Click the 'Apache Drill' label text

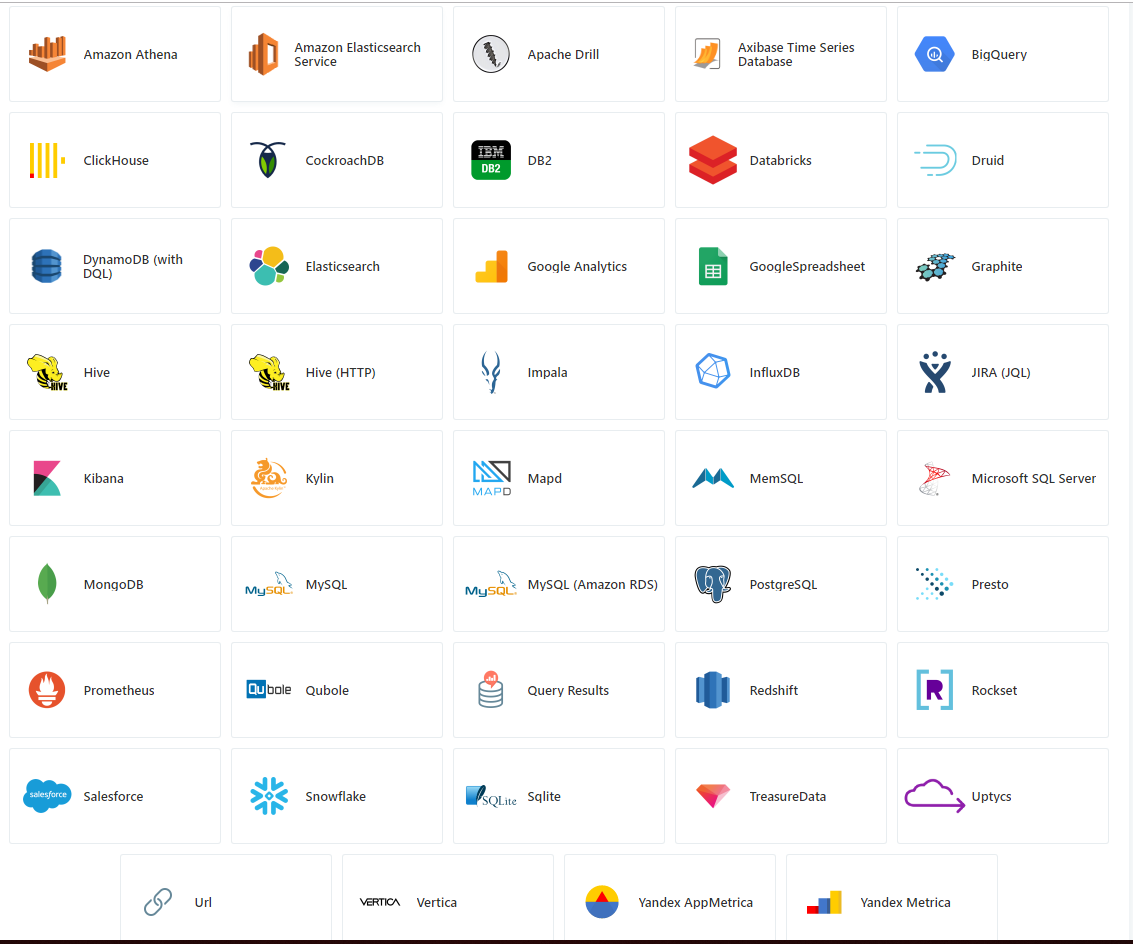[563, 54]
